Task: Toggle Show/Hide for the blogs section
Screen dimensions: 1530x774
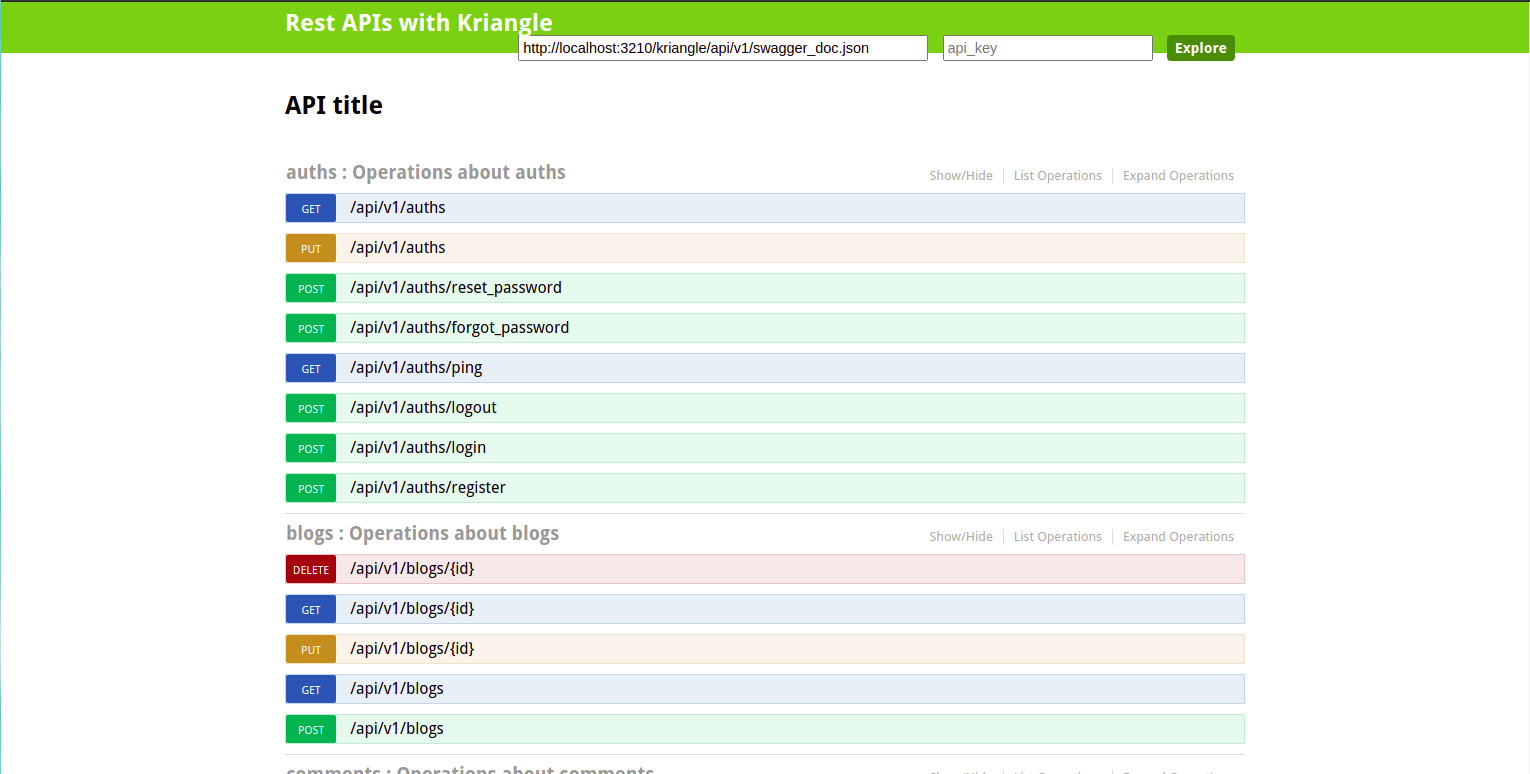Action: (960, 536)
